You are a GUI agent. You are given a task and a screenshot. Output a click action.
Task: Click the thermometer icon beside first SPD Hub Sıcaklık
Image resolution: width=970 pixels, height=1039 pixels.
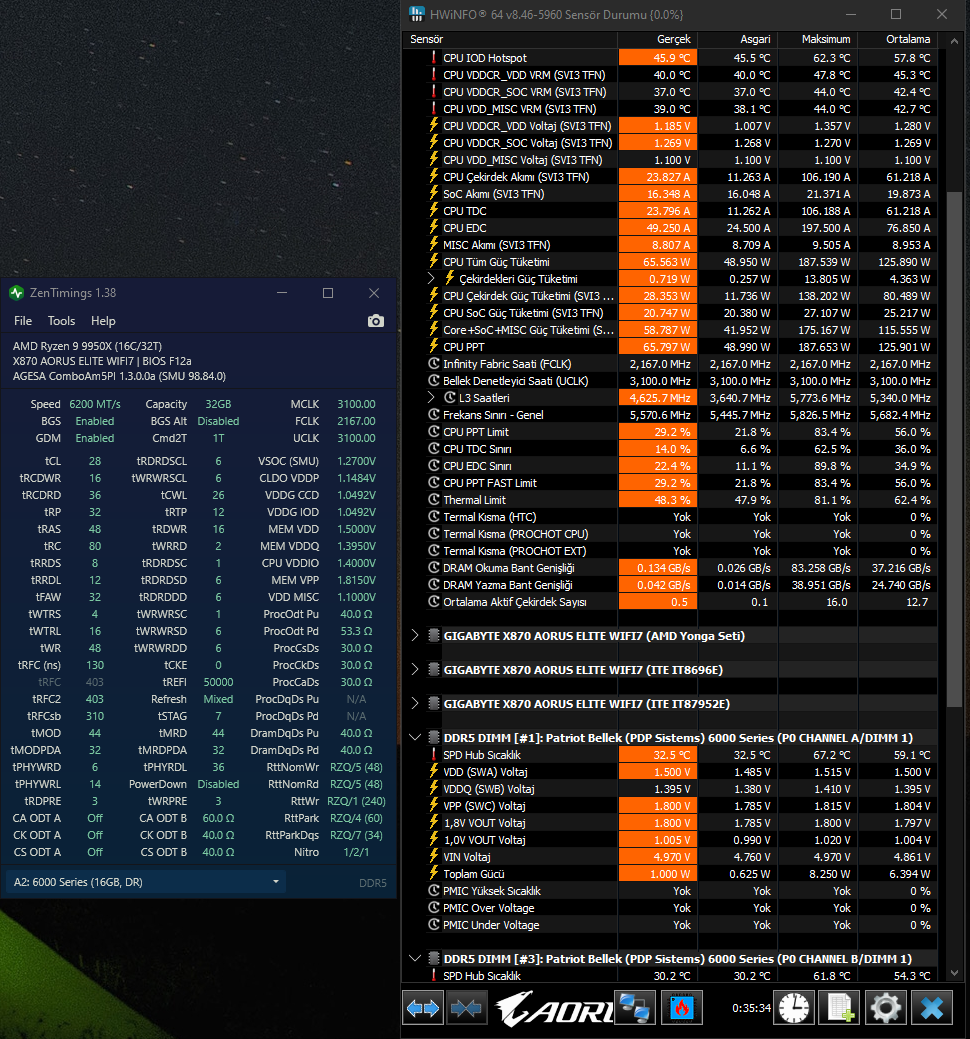(434, 754)
